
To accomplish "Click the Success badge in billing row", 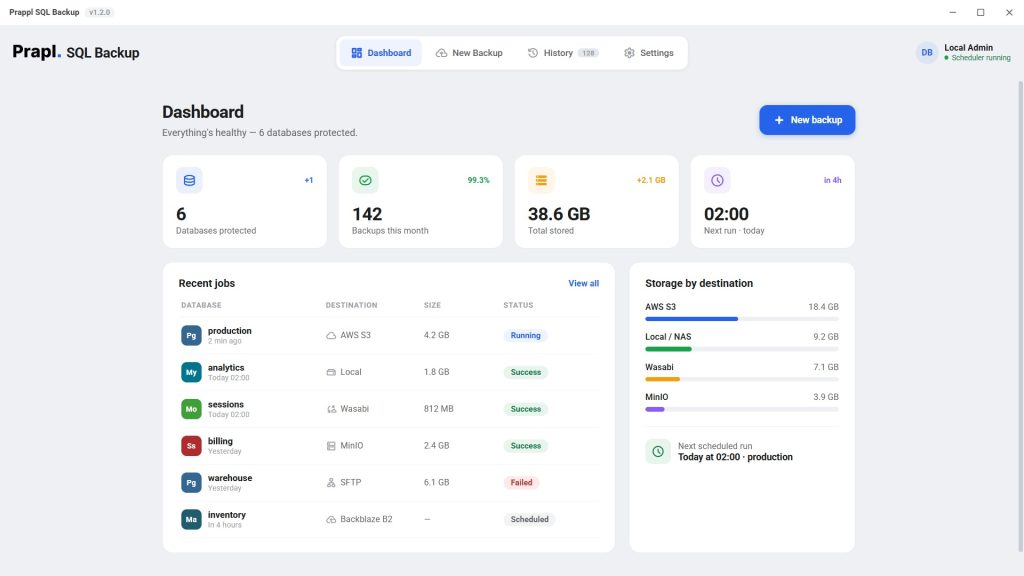I will [525, 446].
